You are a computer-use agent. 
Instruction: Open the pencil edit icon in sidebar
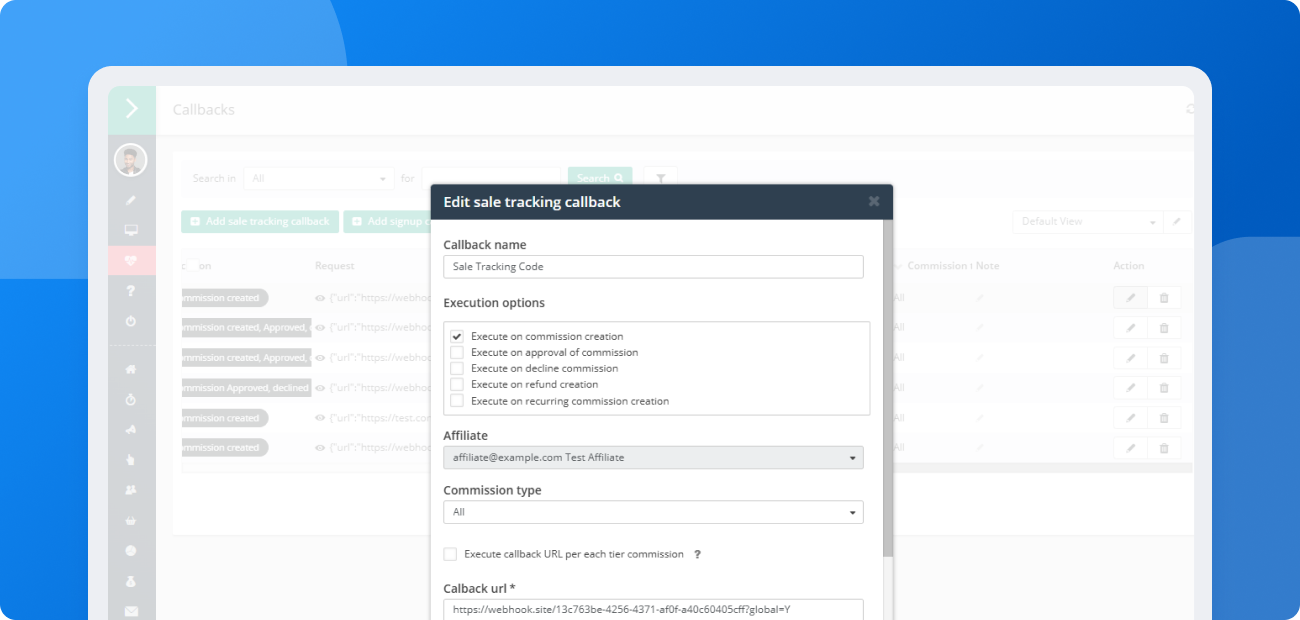[x=131, y=199]
